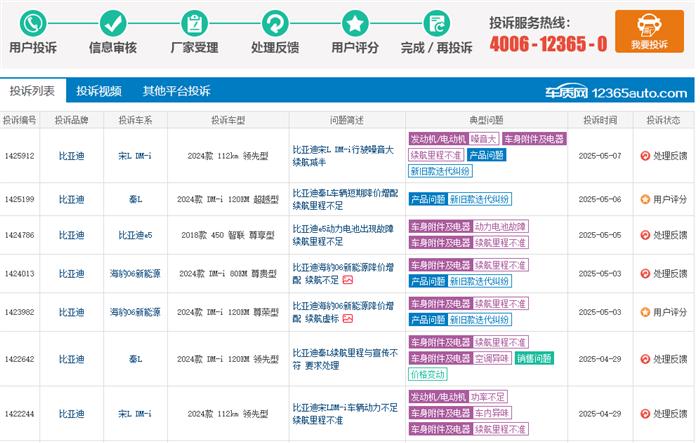Click the 车内异味 tag in row 1422244
The width and height of the screenshot is (700, 443).
pyautogui.click(x=492, y=413)
